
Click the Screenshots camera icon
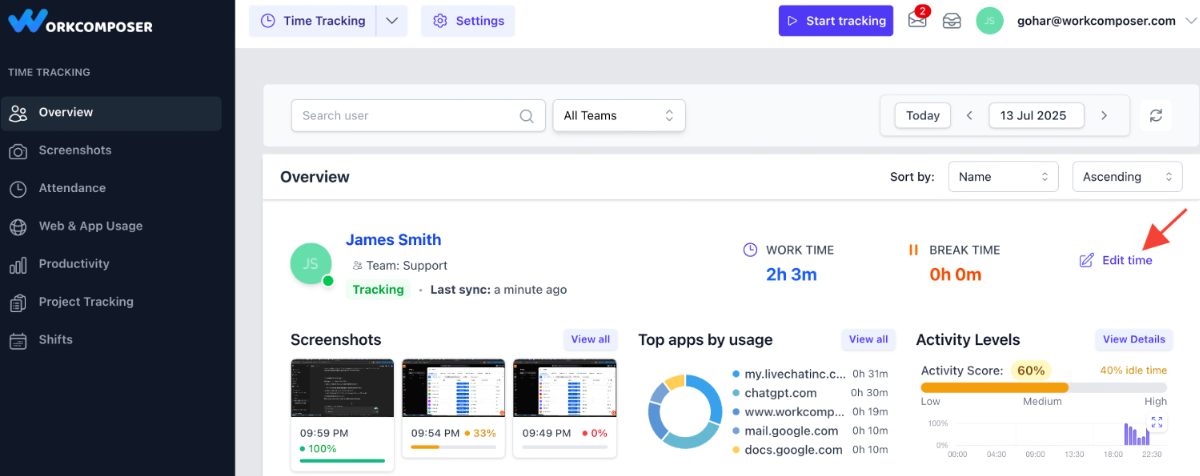click(x=18, y=151)
